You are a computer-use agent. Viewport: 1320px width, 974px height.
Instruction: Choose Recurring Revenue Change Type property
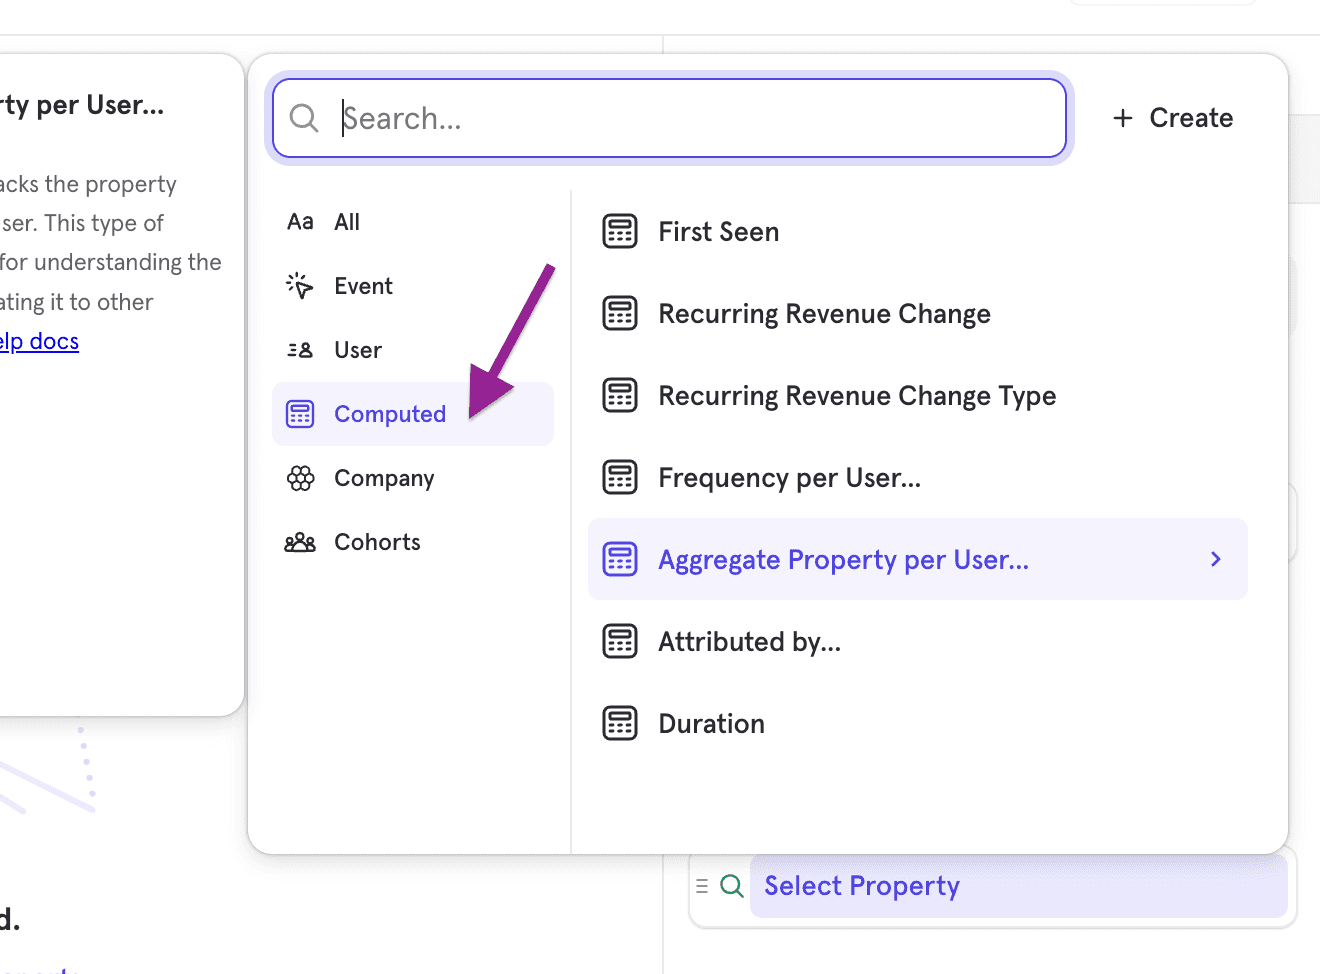click(856, 396)
